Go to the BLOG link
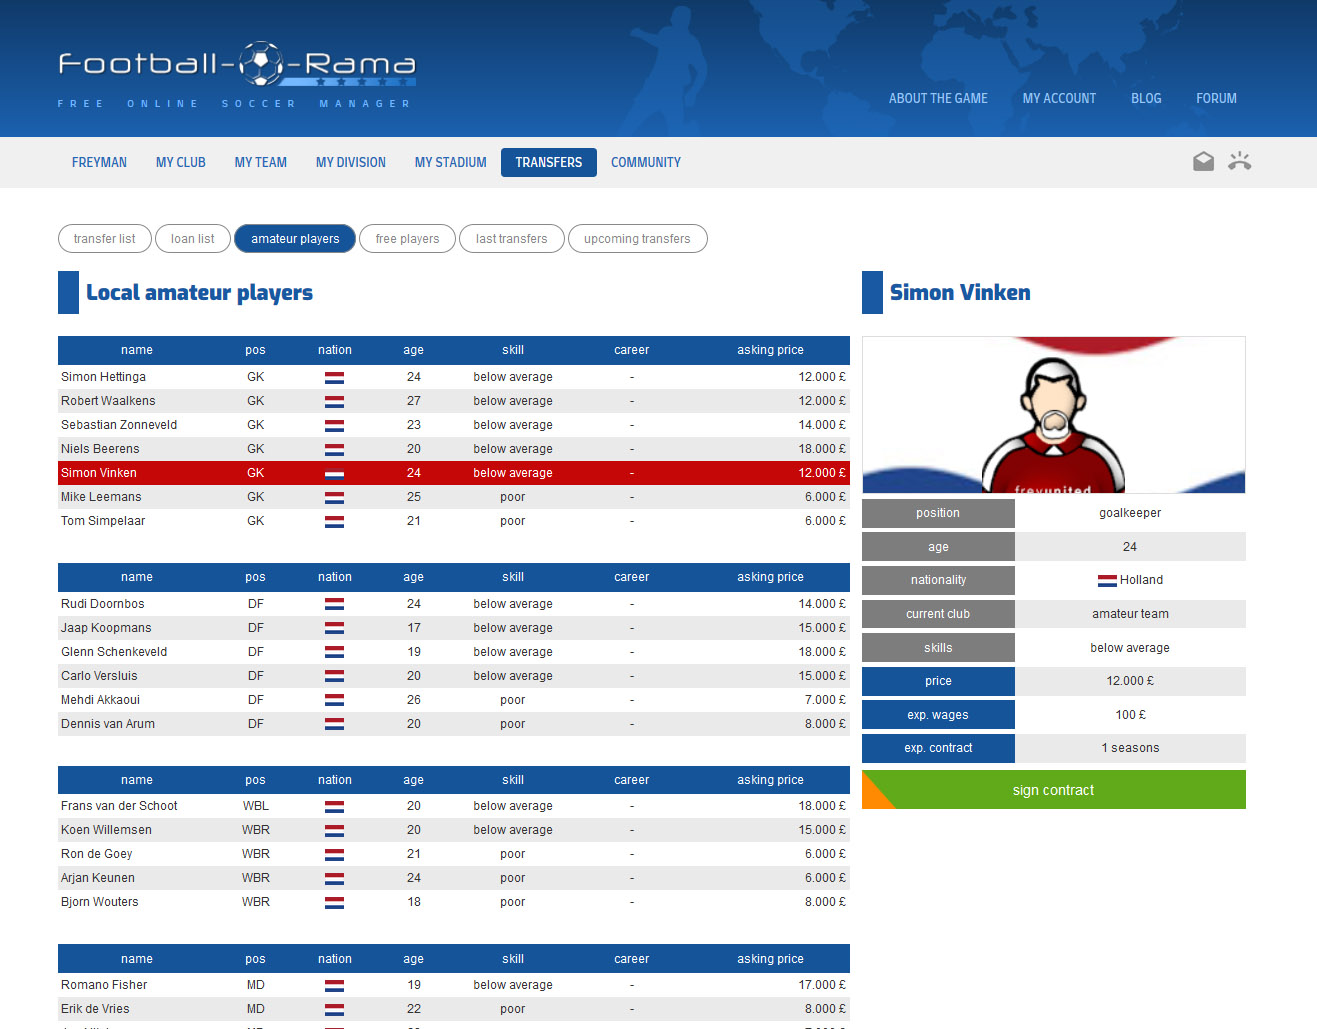Viewport: 1317px width, 1029px height. pos(1146,98)
